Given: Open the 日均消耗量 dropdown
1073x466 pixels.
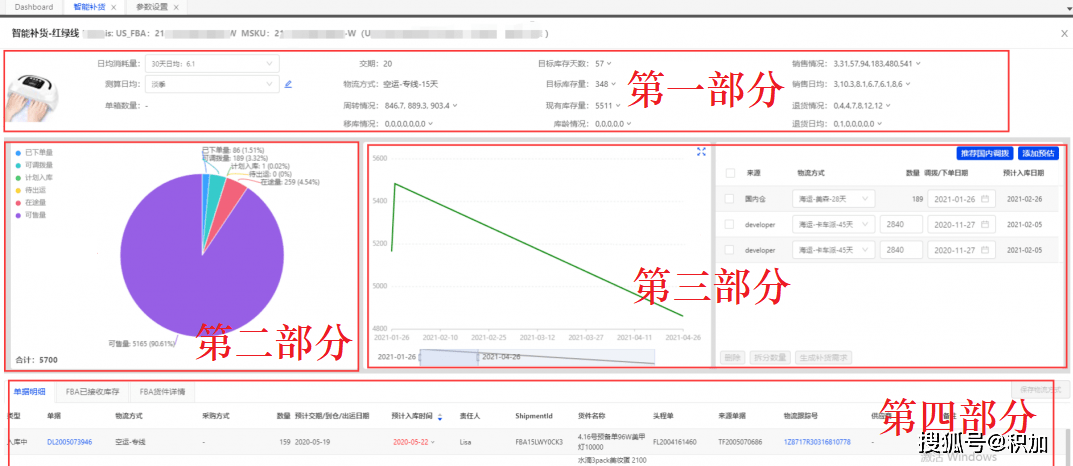Looking at the screenshot, I should pos(211,63).
